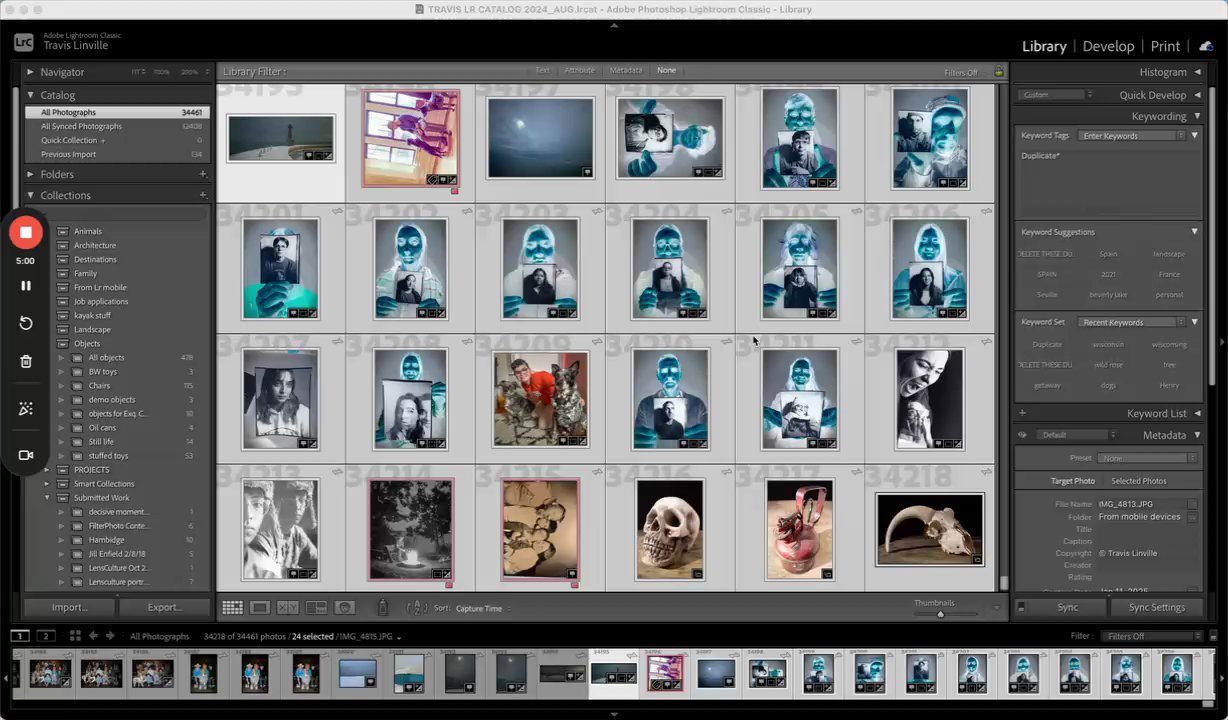Pause the screen recording
1228x720 pixels.
[26, 285]
